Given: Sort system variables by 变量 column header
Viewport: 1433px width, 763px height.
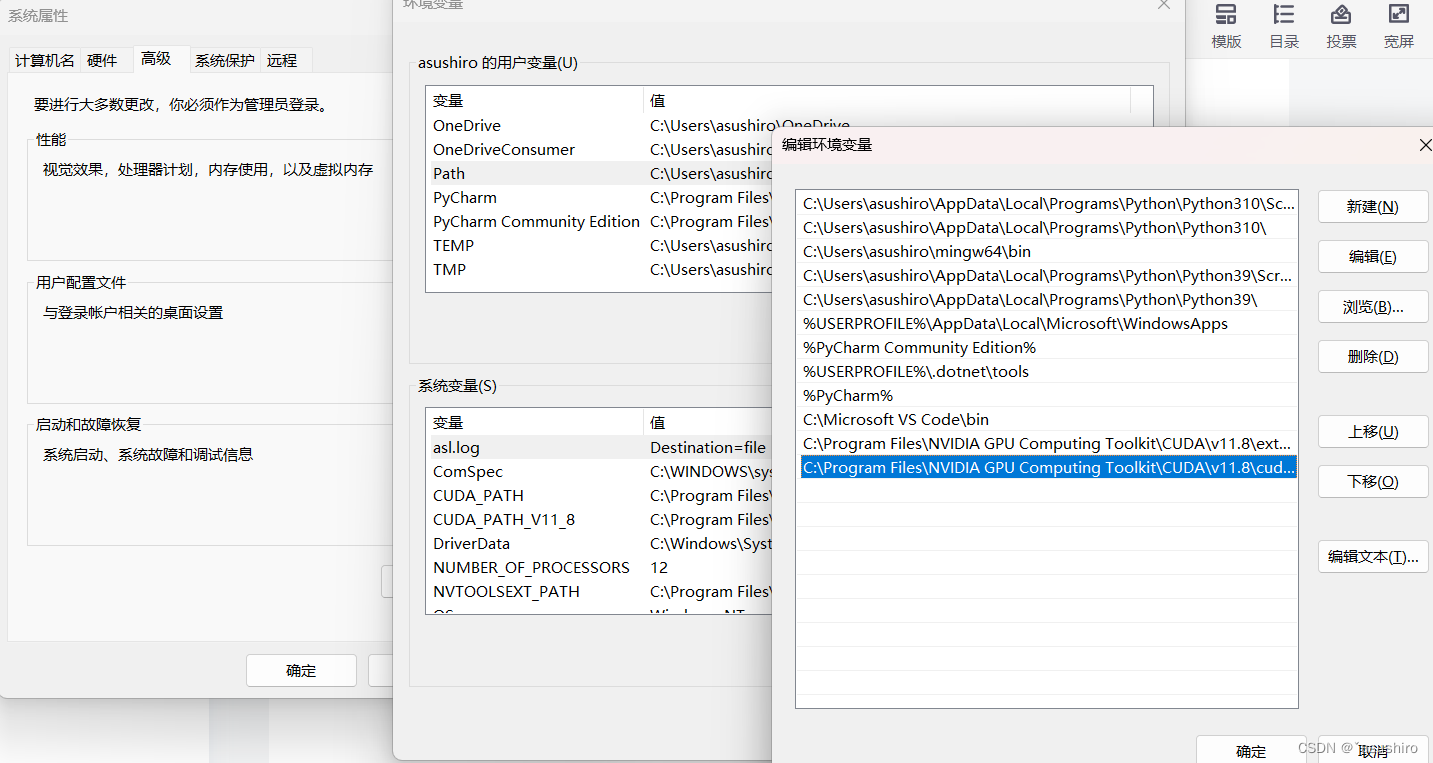Looking at the screenshot, I should point(535,423).
